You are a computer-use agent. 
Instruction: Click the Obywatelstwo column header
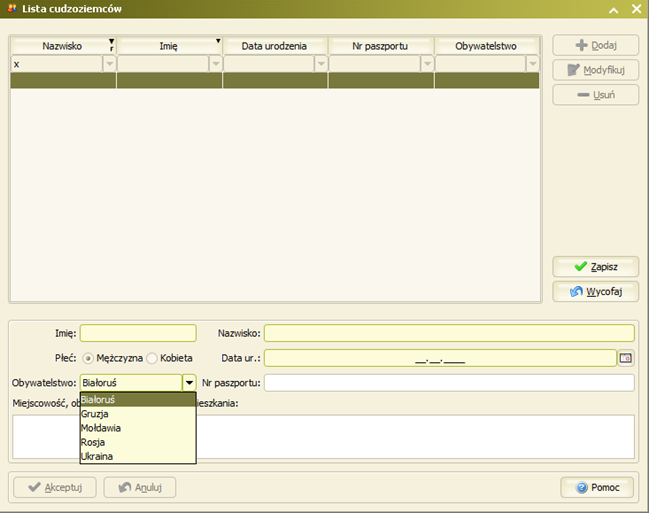[487, 46]
